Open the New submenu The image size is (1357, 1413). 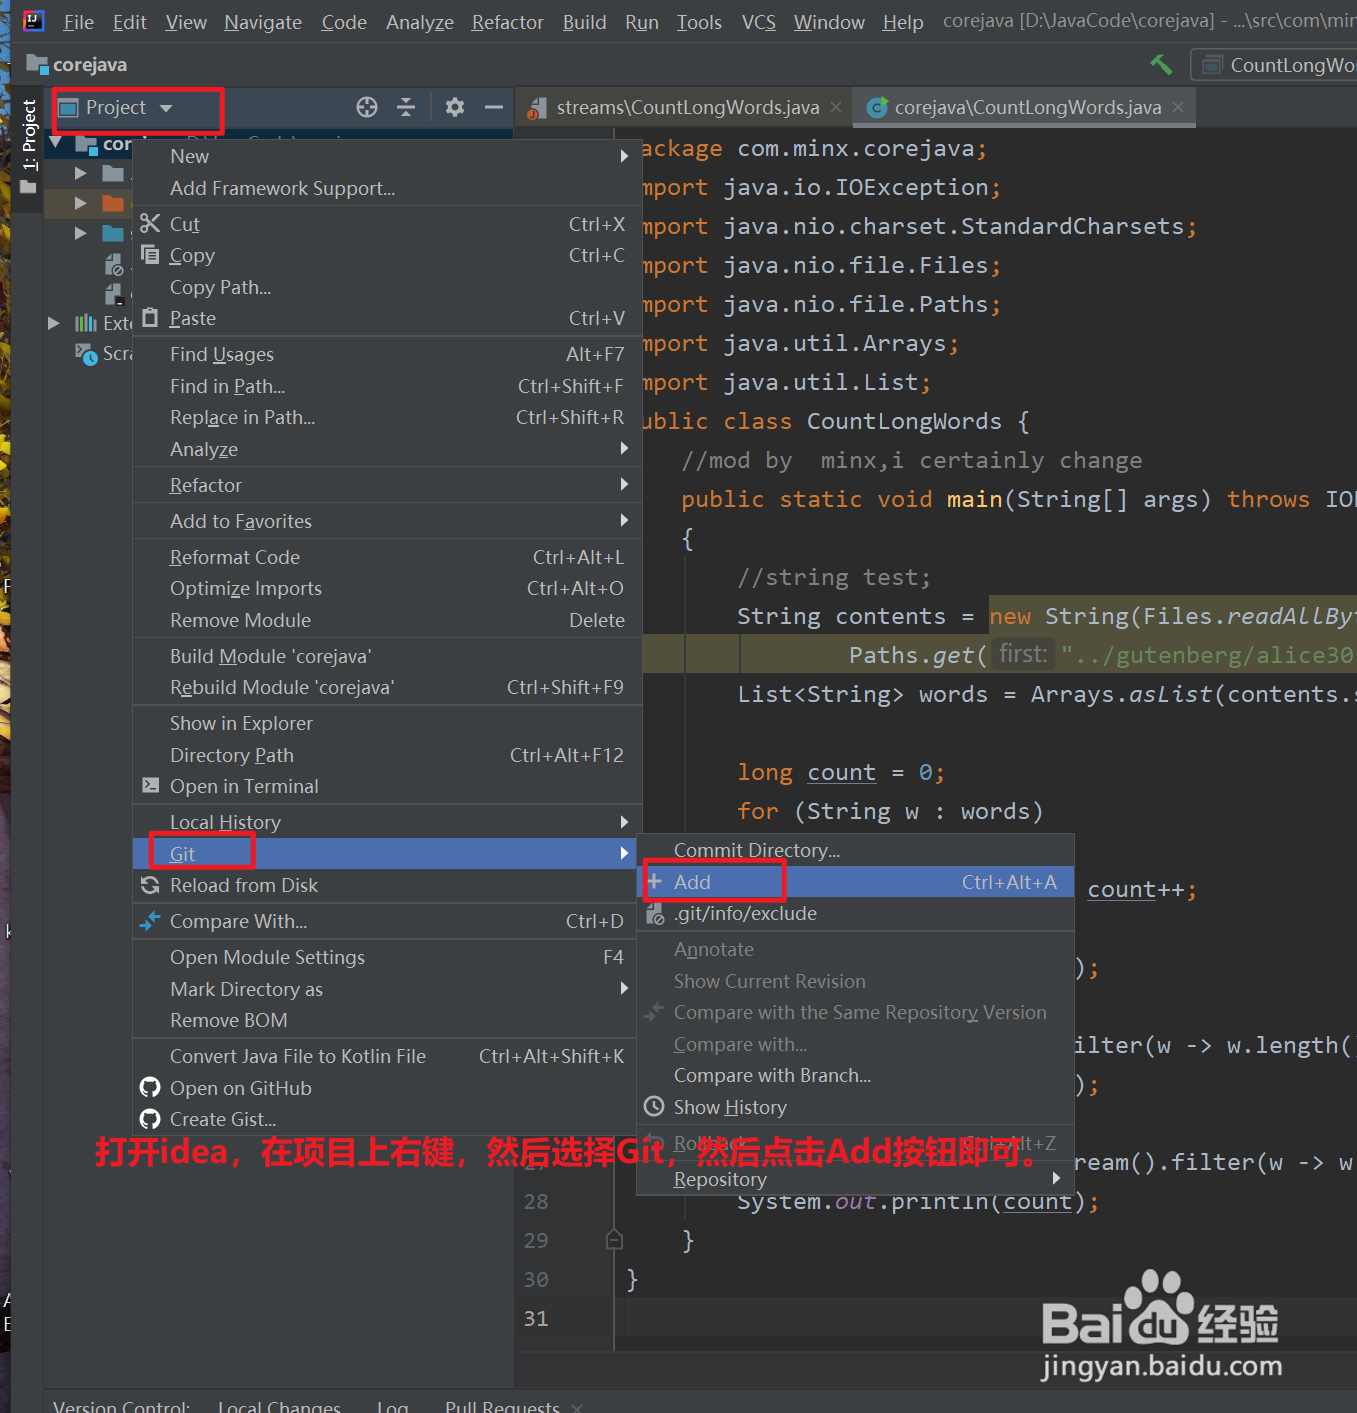tap(387, 156)
